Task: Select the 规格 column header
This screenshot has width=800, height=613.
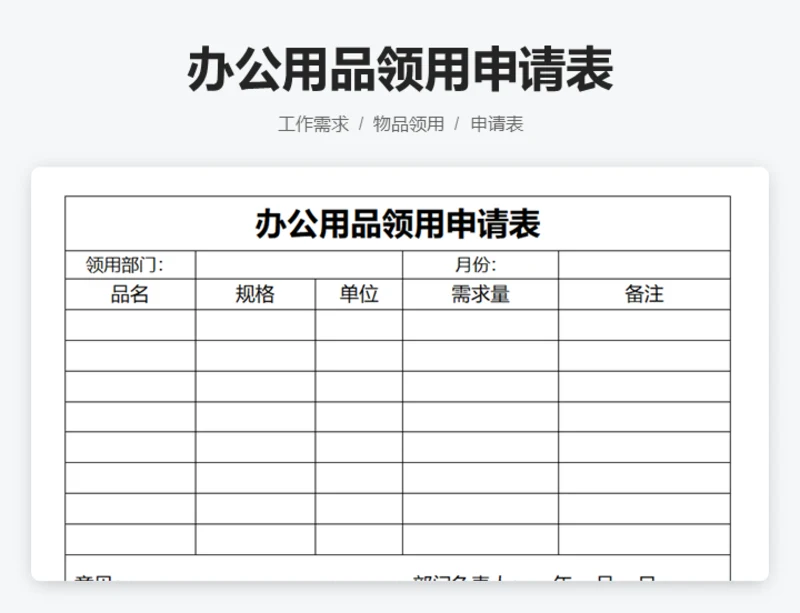Action: [255, 295]
